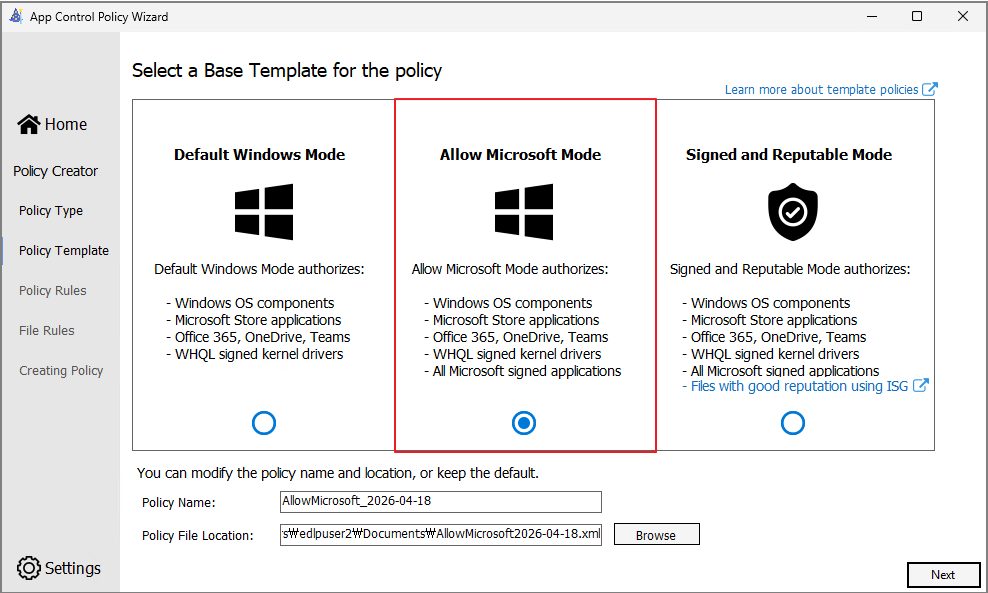Click 'Select a Base Template for the policy' title

click(287, 71)
